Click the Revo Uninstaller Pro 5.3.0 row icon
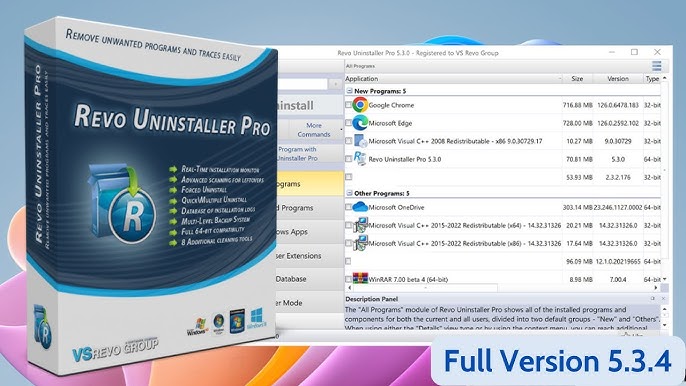 pos(360,158)
